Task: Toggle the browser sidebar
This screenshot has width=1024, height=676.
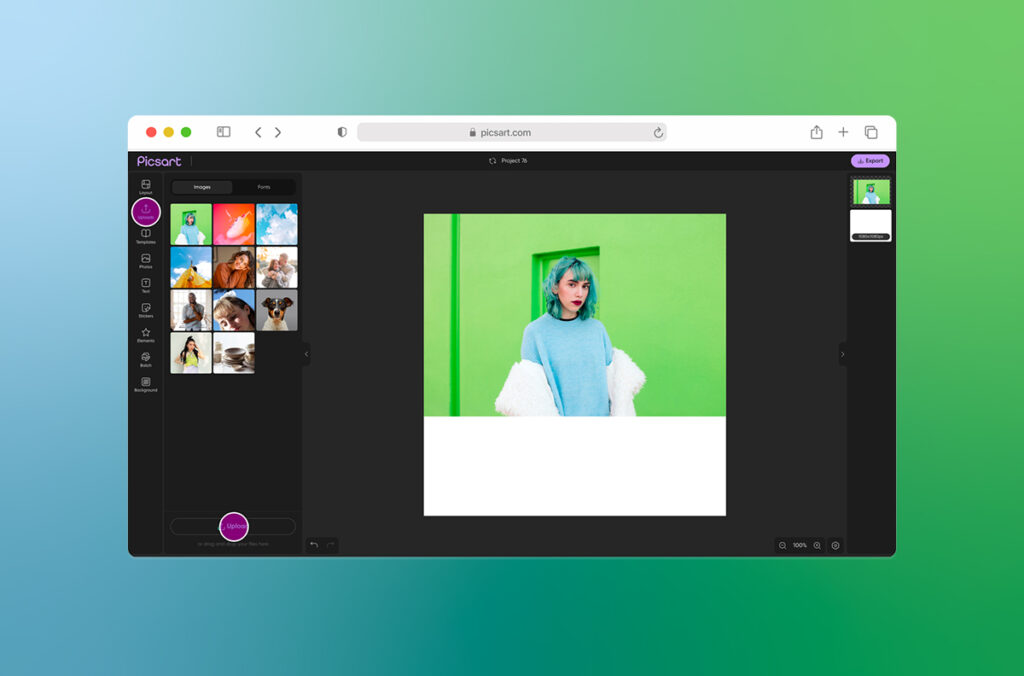Action: tap(224, 132)
